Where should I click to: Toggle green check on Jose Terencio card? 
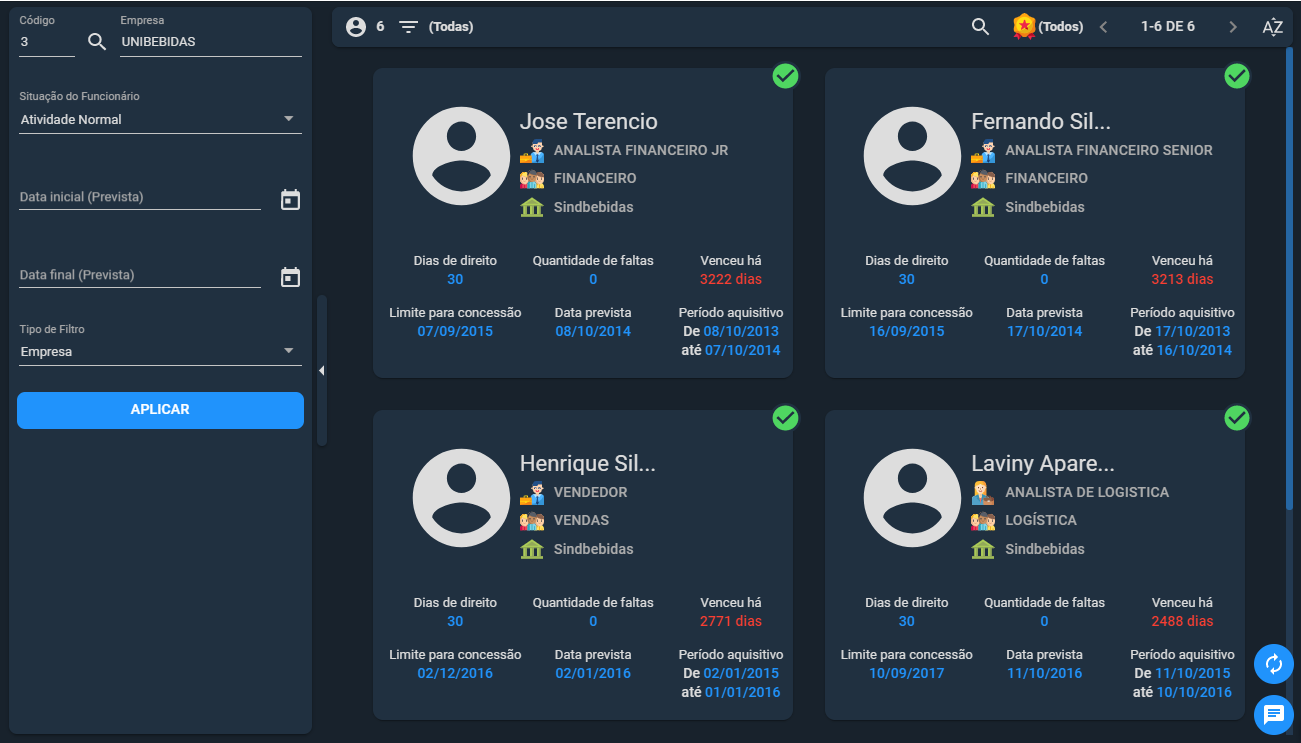[x=786, y=75]
